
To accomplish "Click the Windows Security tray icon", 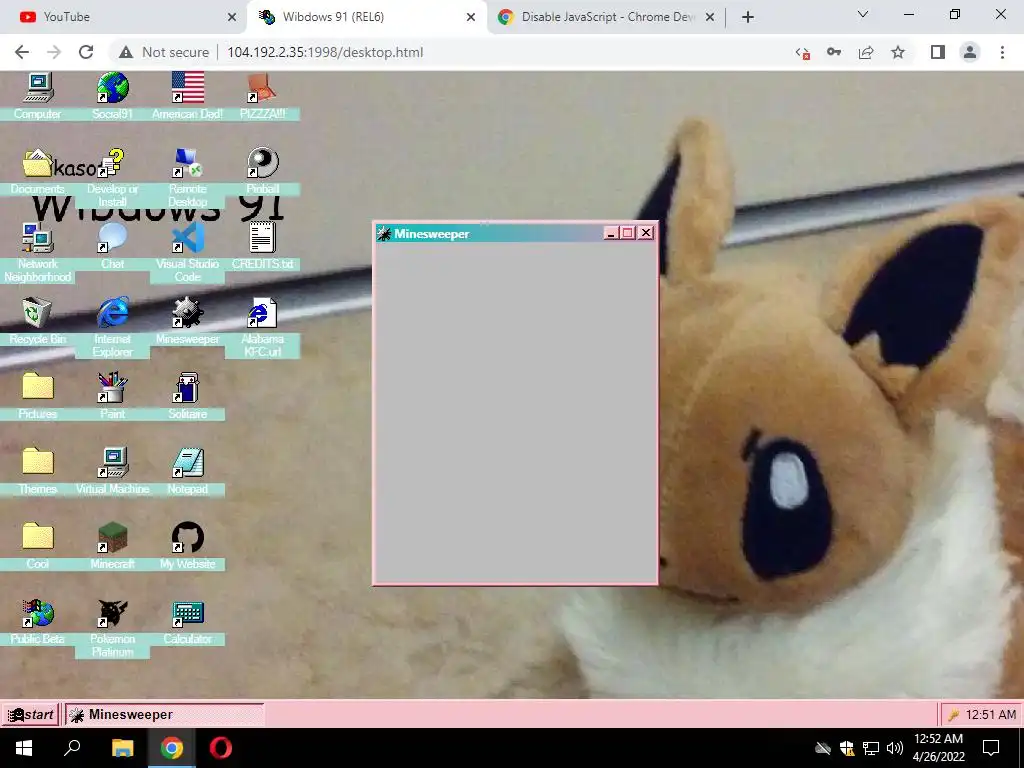I will [x=847, y=748].
